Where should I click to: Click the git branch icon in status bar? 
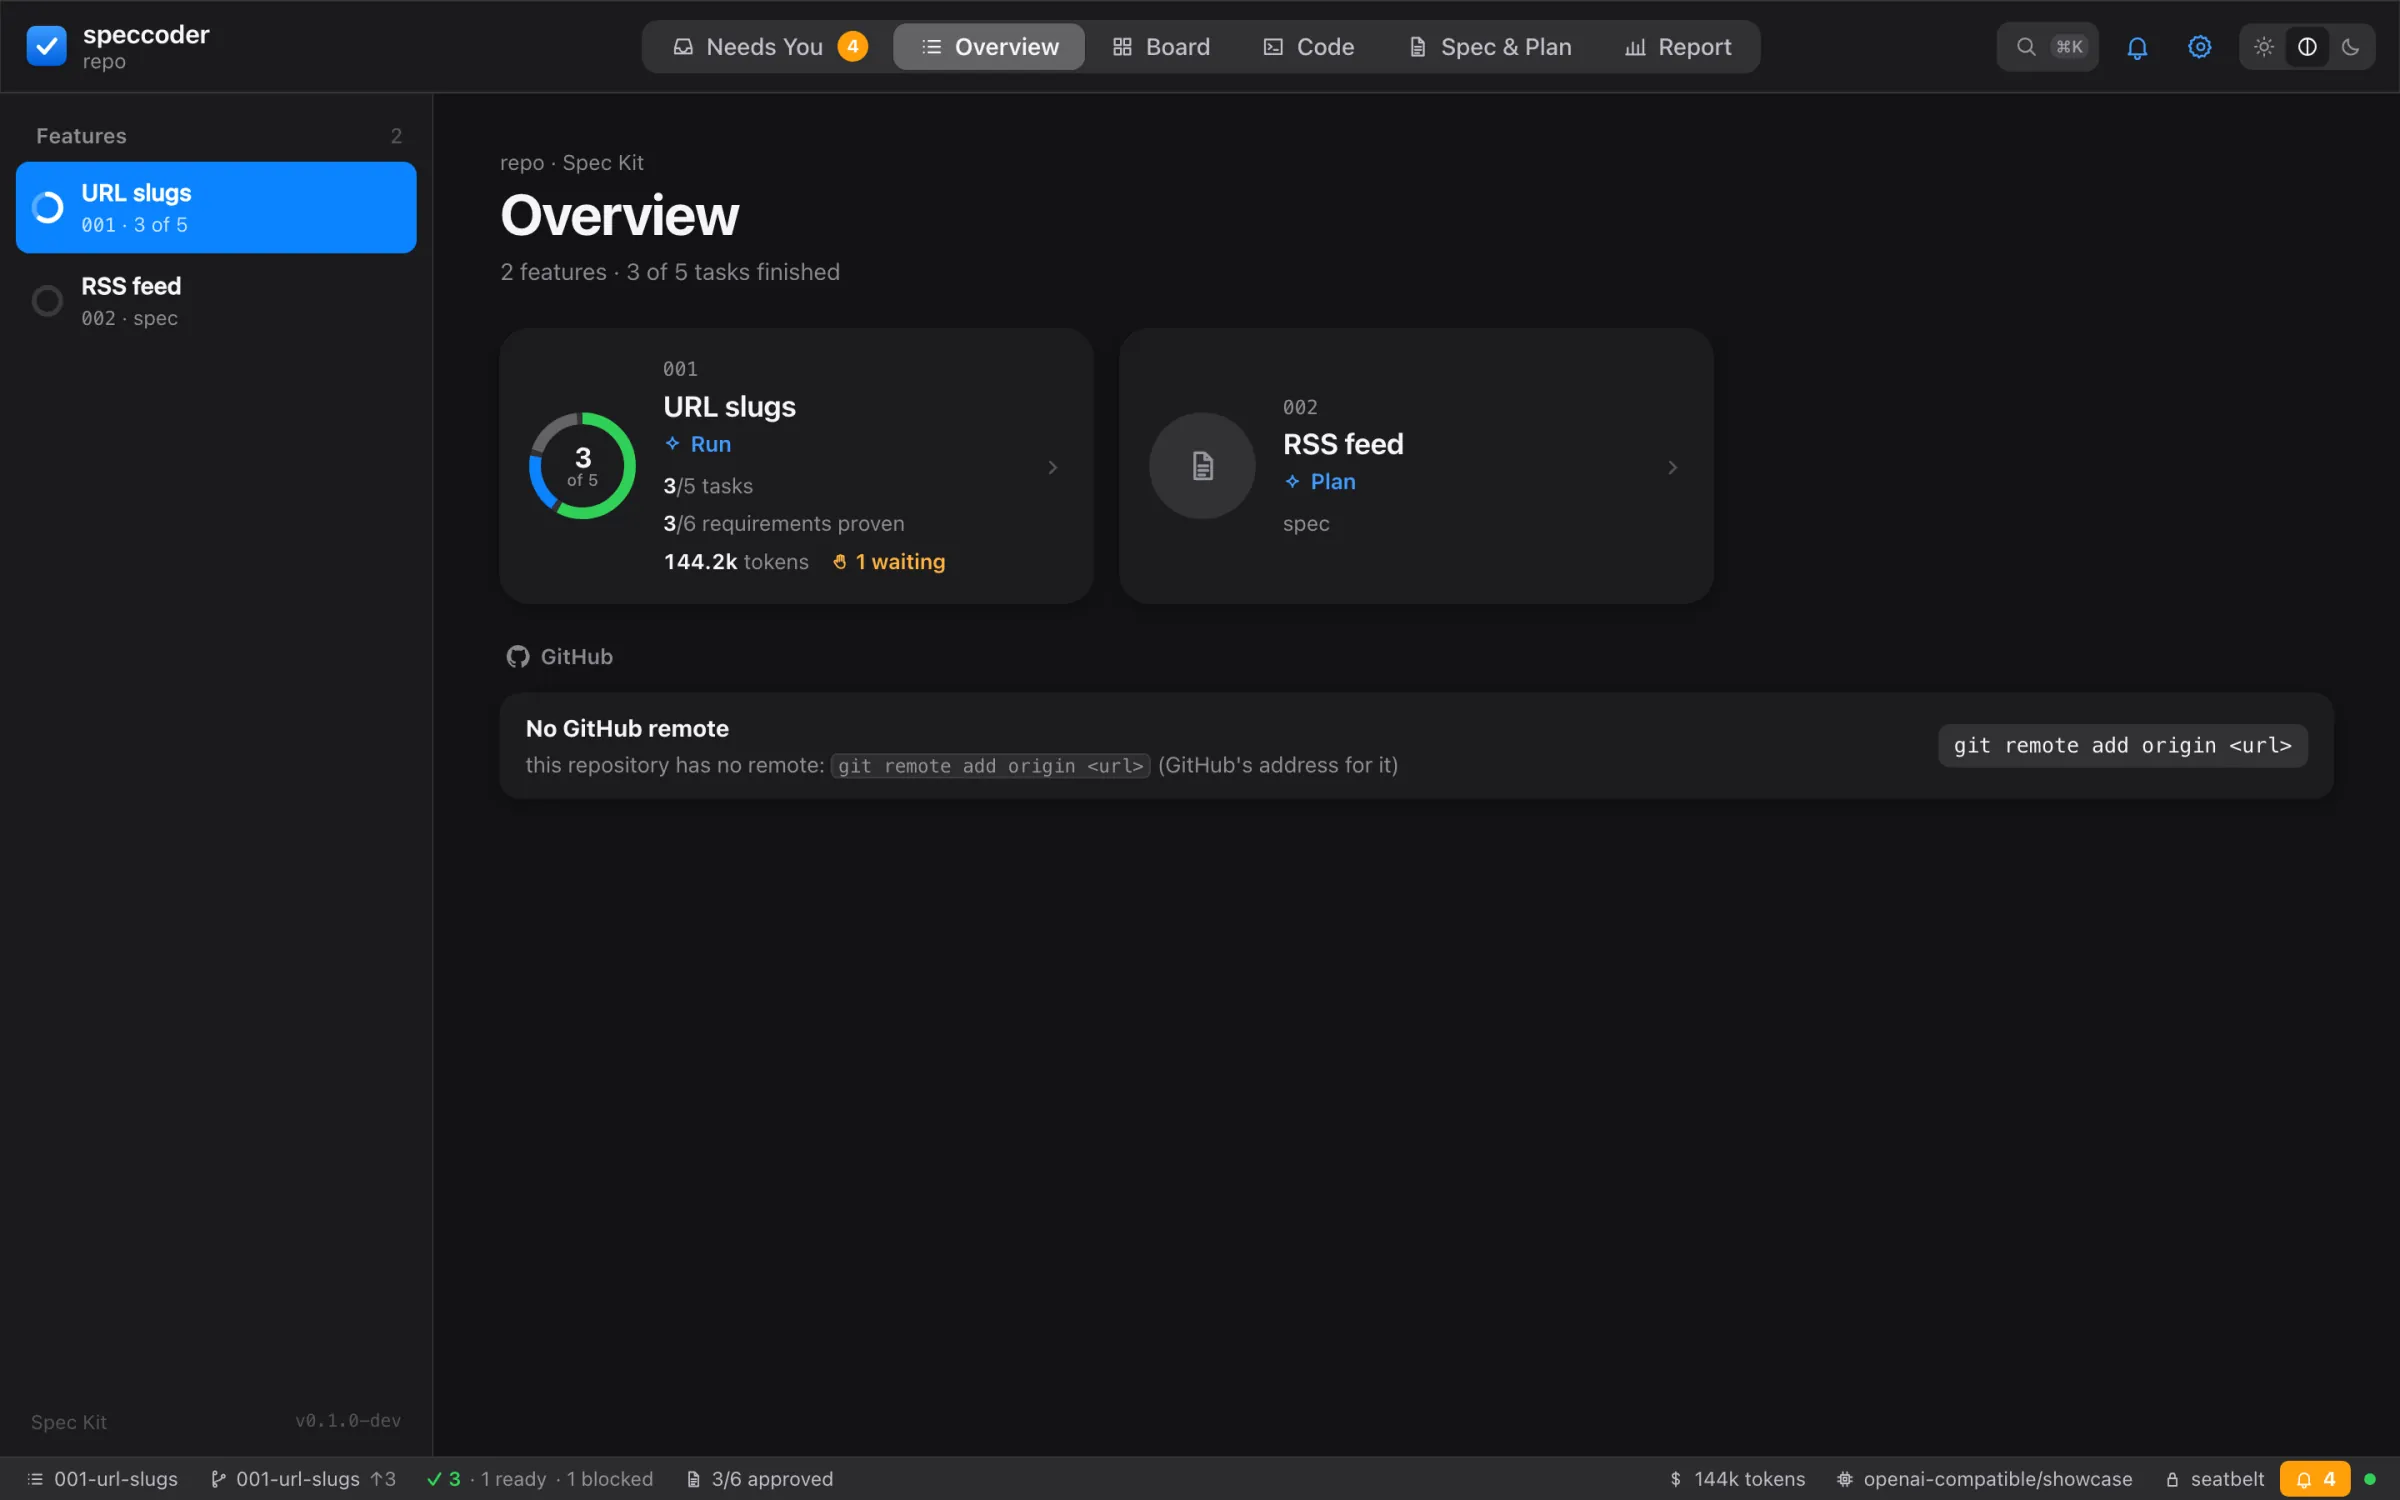point(218,1479)
